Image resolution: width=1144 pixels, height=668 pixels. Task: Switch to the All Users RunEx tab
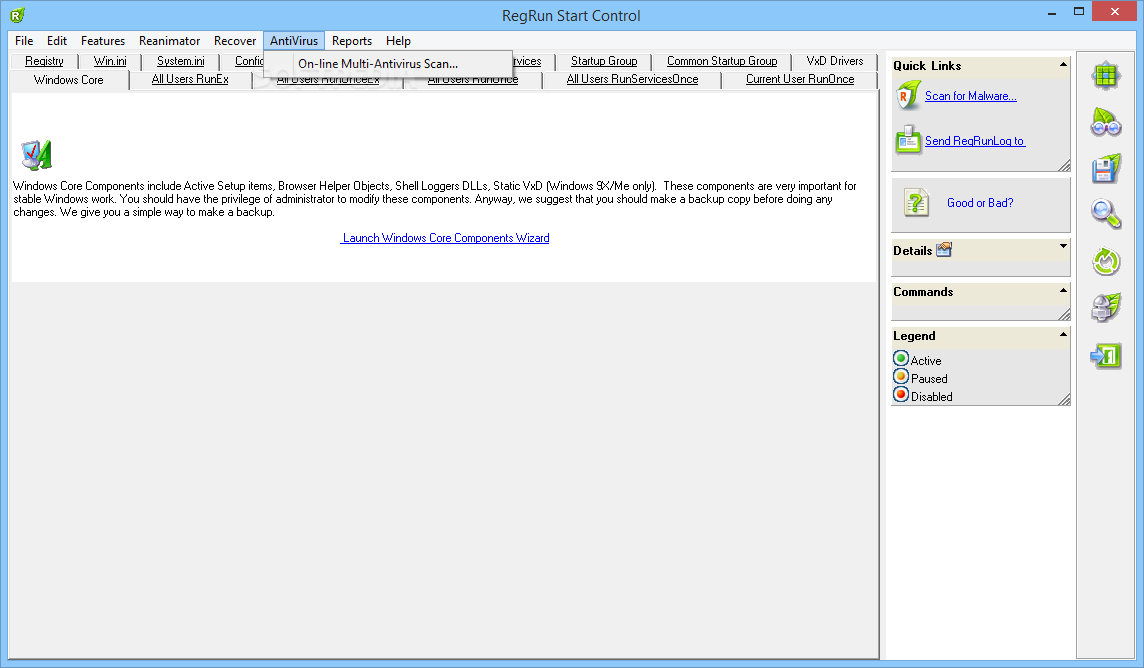point(190,79)
